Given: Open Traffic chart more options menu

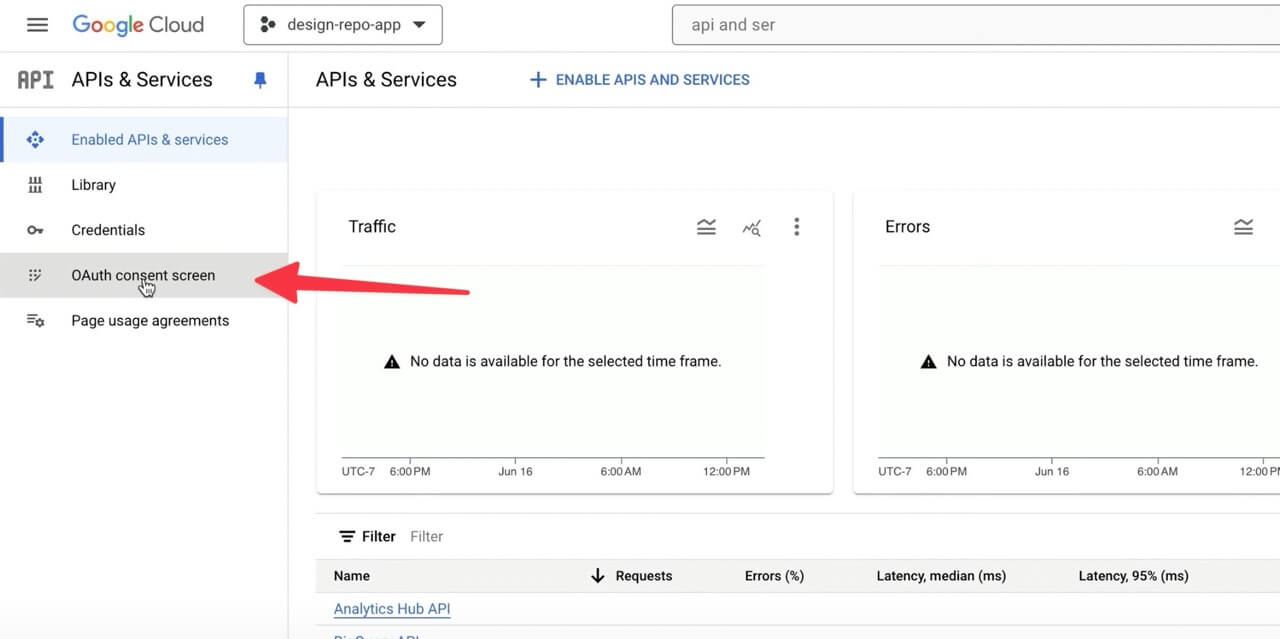Looking at the screenshot, I should 796,227.
